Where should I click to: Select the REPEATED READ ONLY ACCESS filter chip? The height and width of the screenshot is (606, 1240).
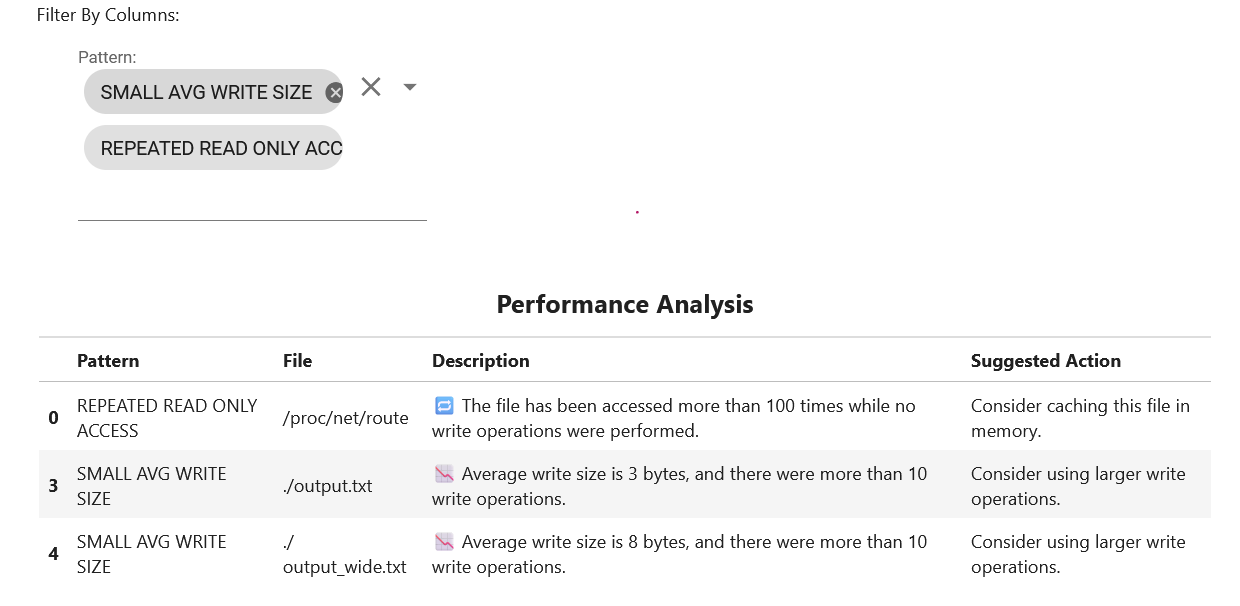(213, 148)
